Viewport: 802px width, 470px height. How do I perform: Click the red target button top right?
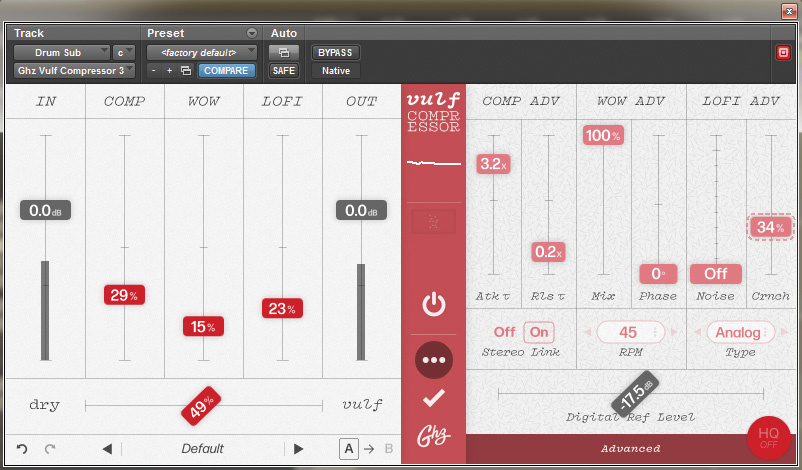coord(783,53)
